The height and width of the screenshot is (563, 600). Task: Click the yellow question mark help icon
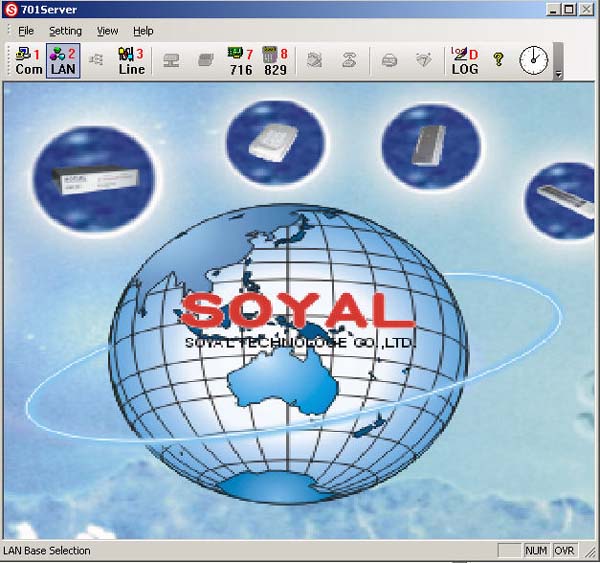point(499,60)
